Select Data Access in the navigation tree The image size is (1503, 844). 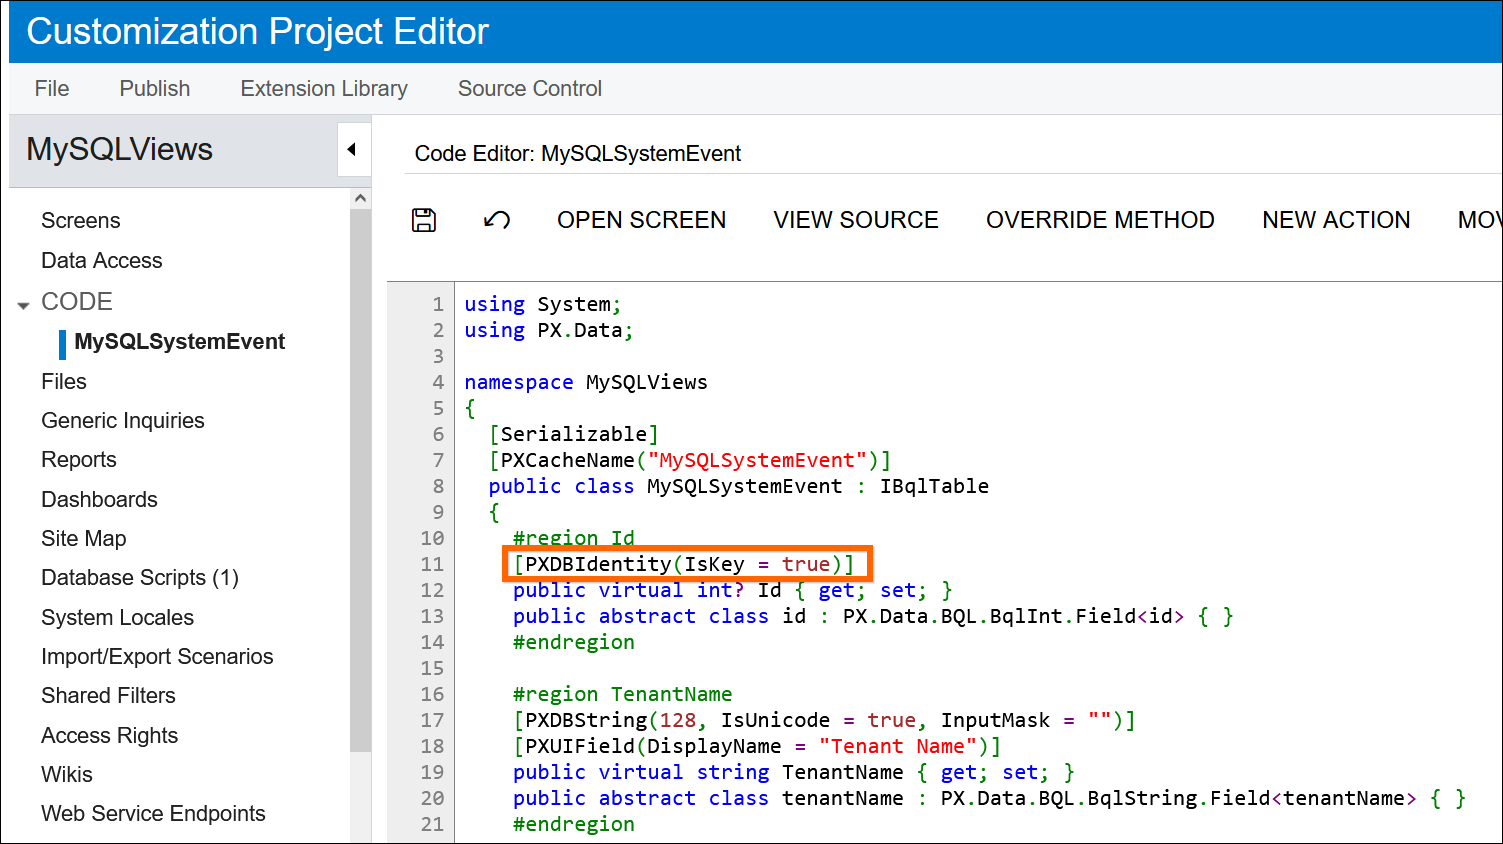click(102, 260)
